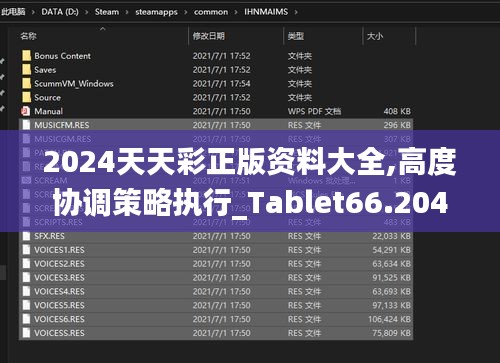The width and height of the screenshot is (500, 363).
Task: Open the chevron after DATA (D:)
Action: [87, 12]
